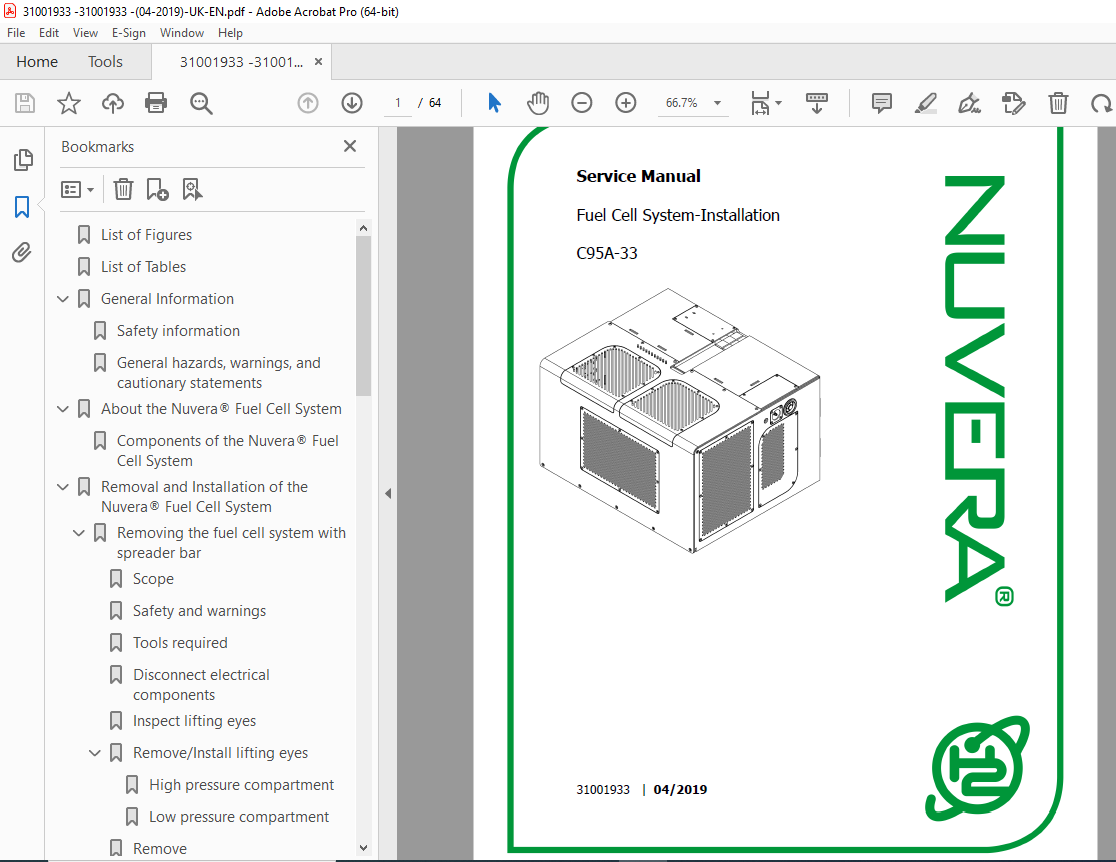Switch to the Home tab

click(x=37, y=62)
